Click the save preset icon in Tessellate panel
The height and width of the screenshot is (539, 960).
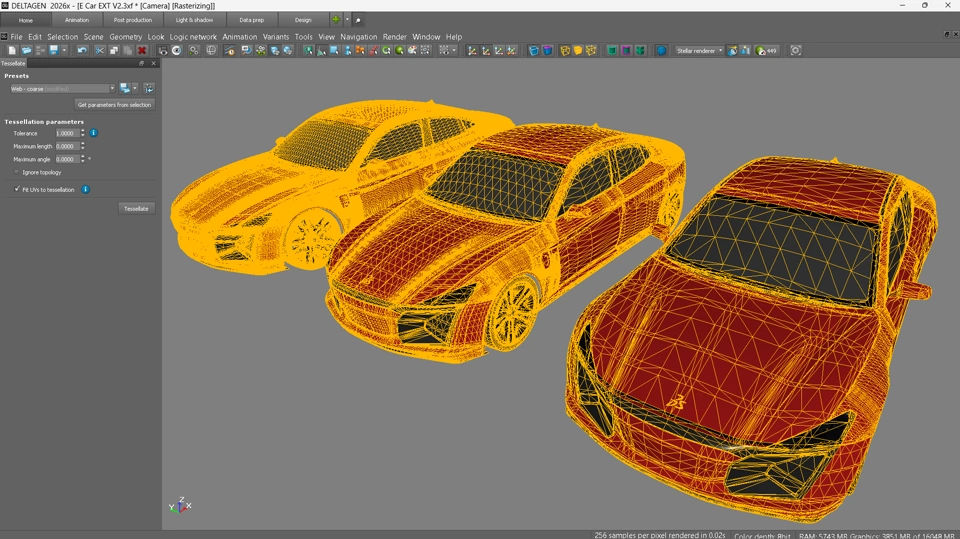point(125,89)
